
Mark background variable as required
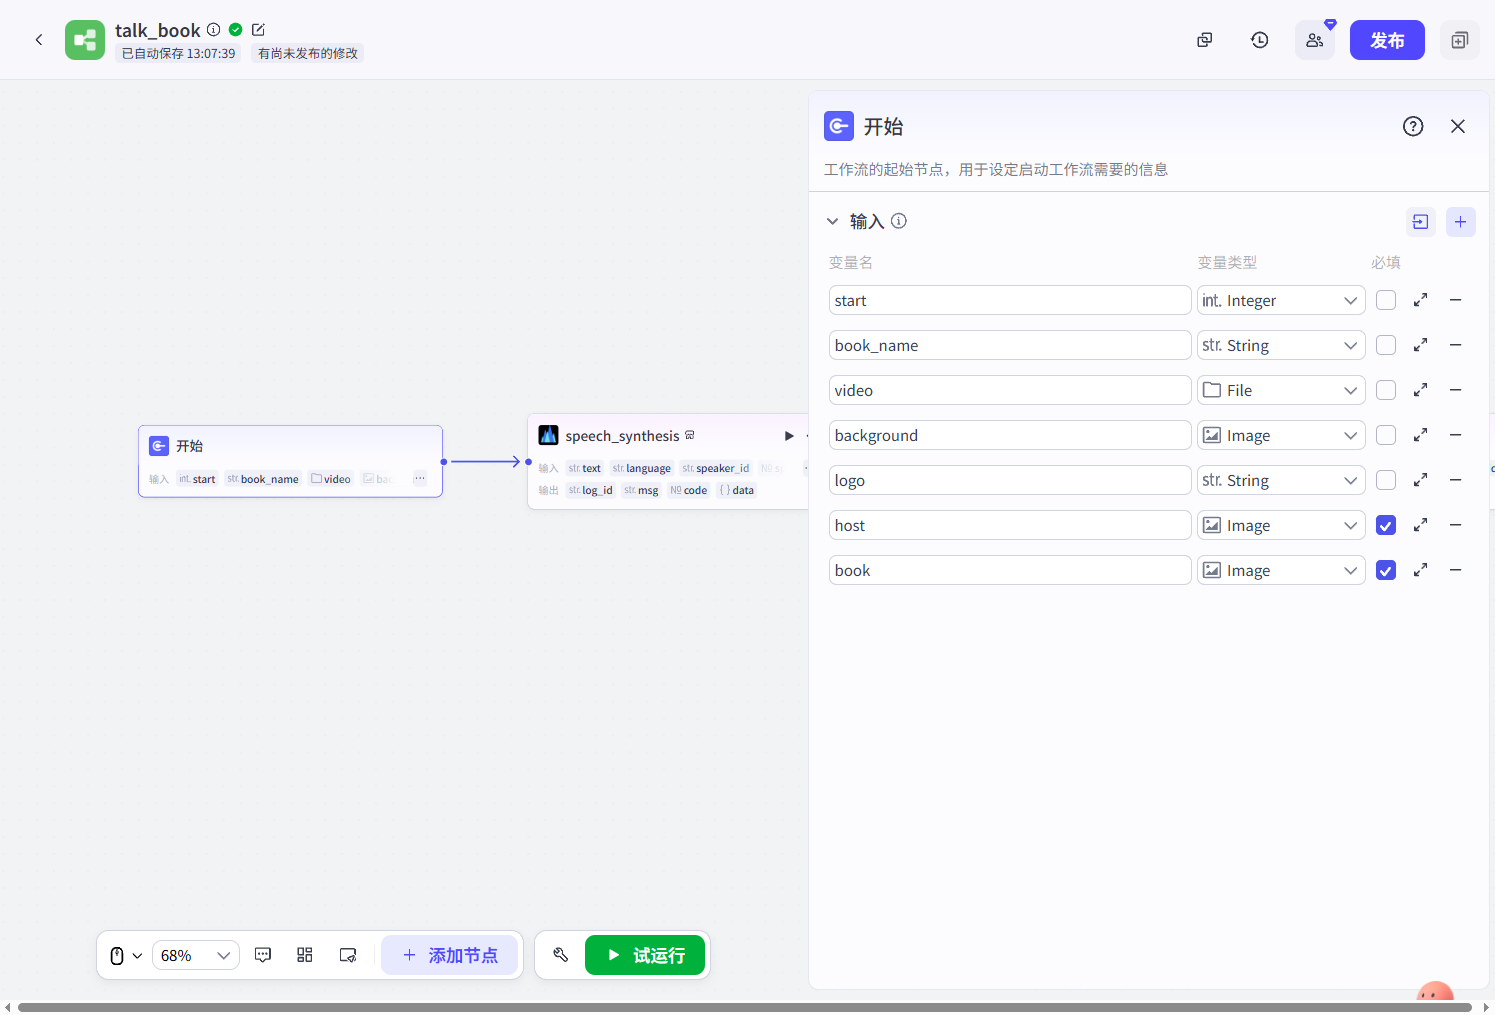[1386, 435]
